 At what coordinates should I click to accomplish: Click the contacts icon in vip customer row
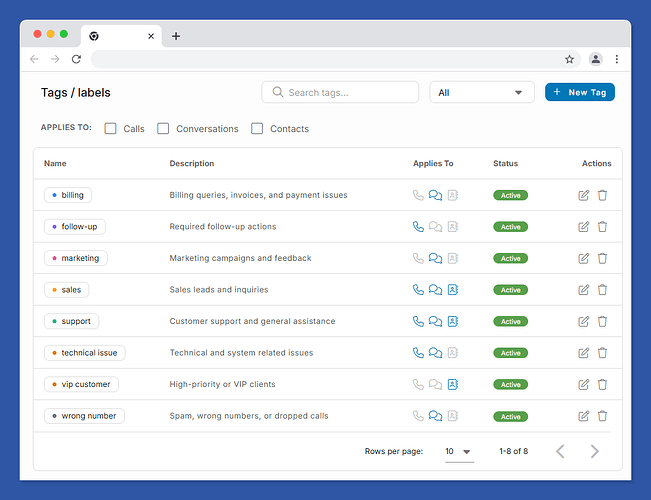pos(453,385)
